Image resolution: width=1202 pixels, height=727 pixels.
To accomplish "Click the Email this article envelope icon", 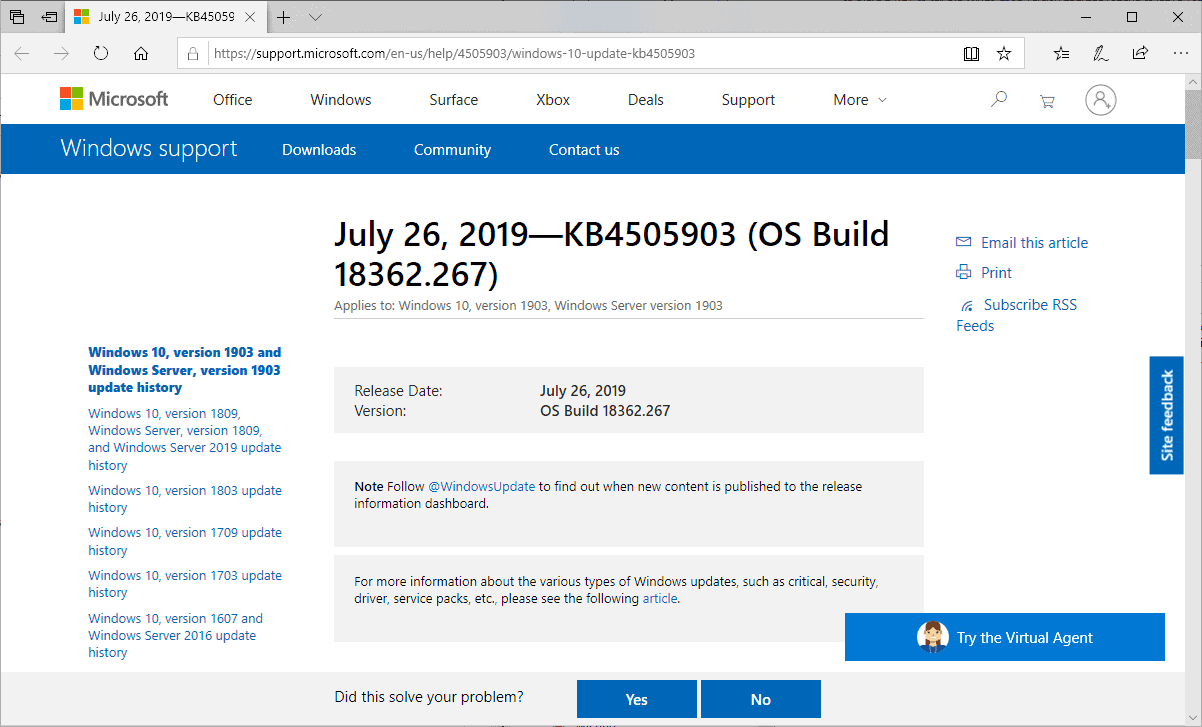I will [x=963, y=241].
